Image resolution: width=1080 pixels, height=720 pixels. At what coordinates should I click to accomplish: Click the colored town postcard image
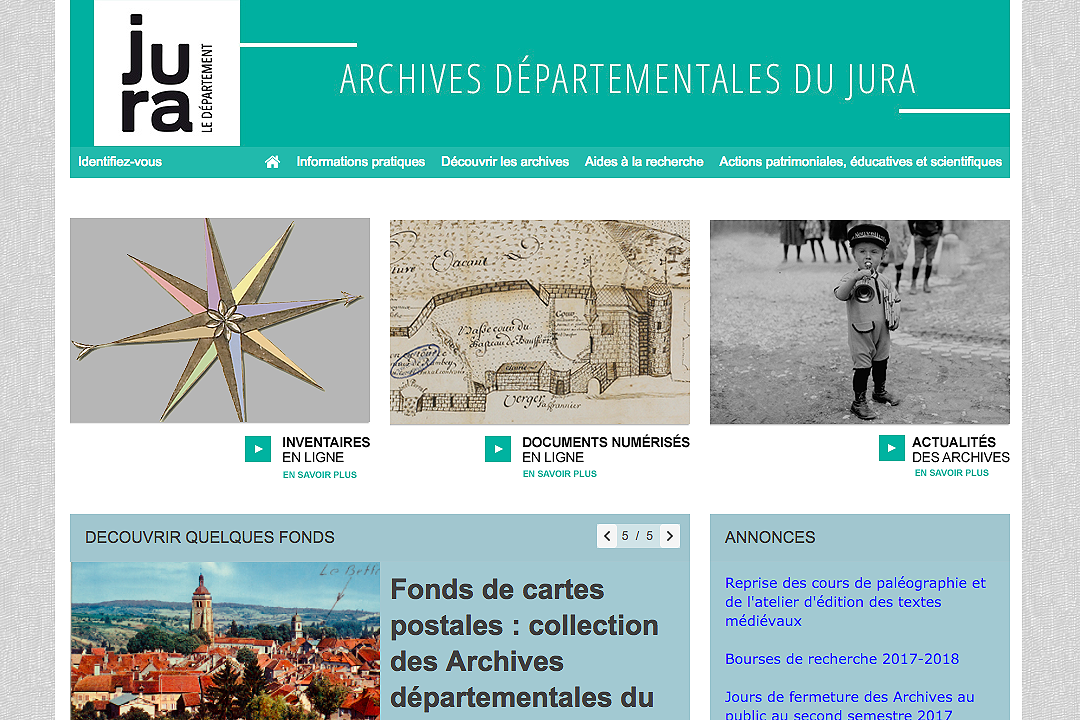click(225, 641)
